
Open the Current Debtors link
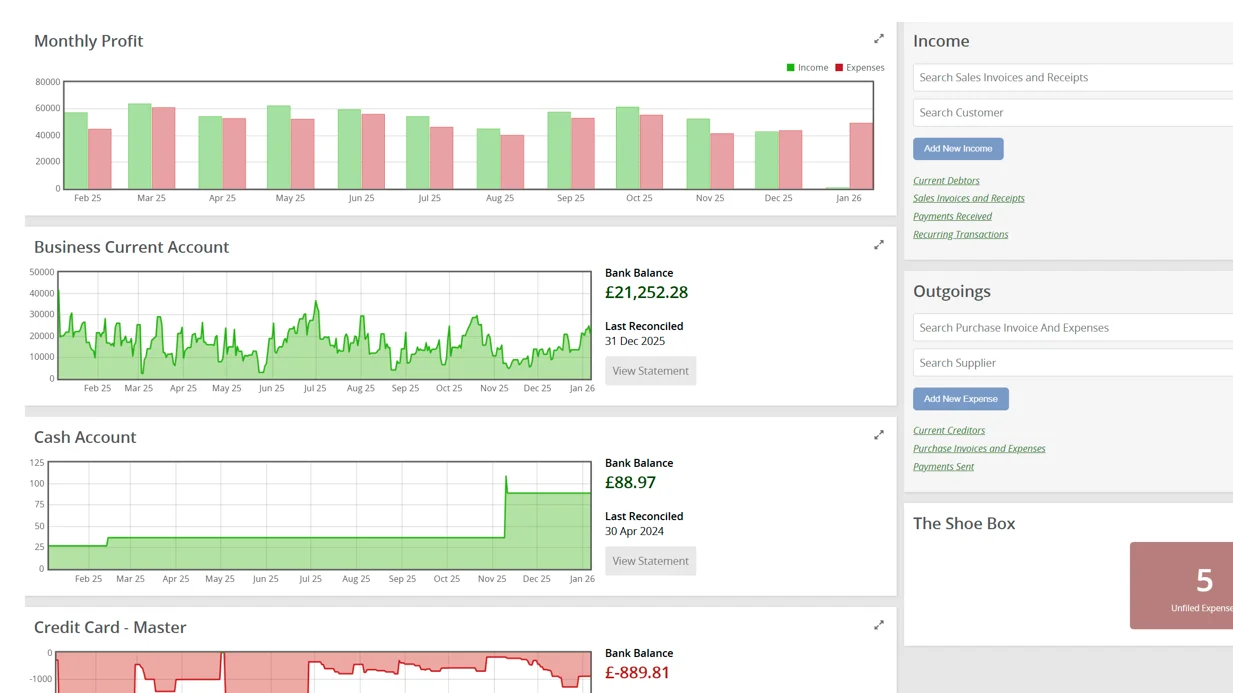946,181
